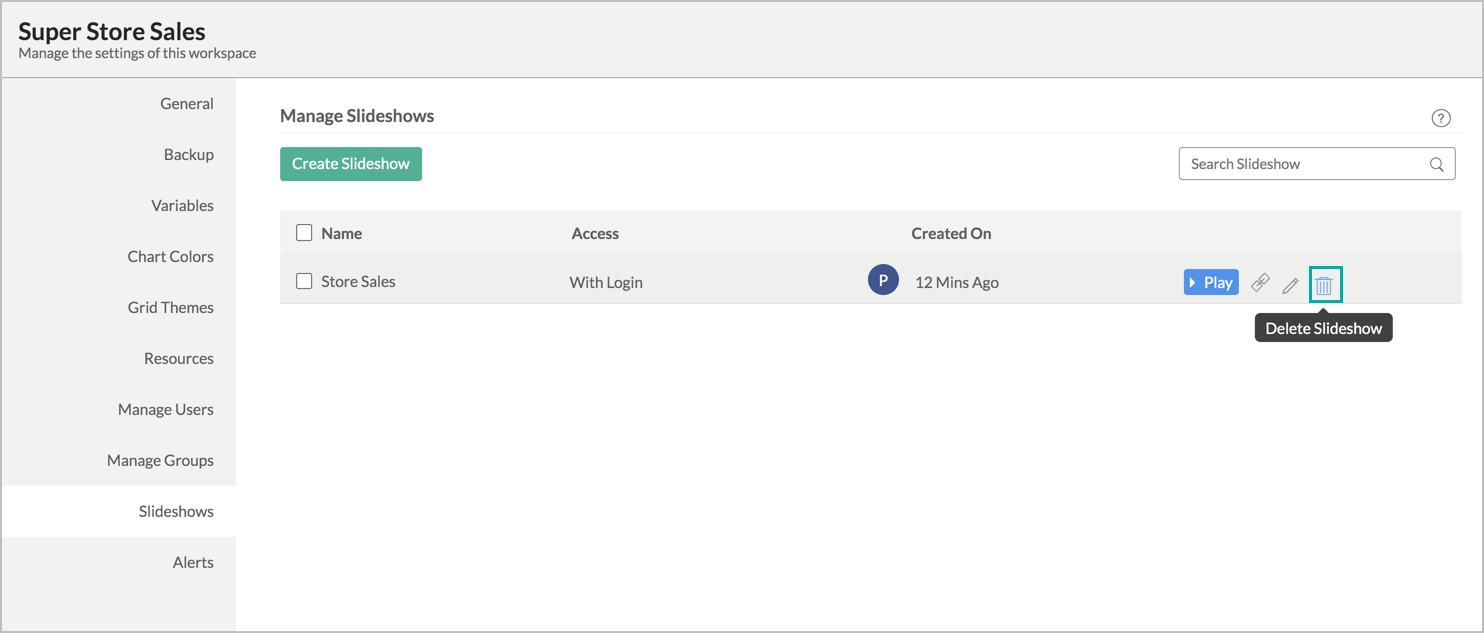Navigate to Manage Users
This screenshot has width=1484, height=633.
point(165,410)
